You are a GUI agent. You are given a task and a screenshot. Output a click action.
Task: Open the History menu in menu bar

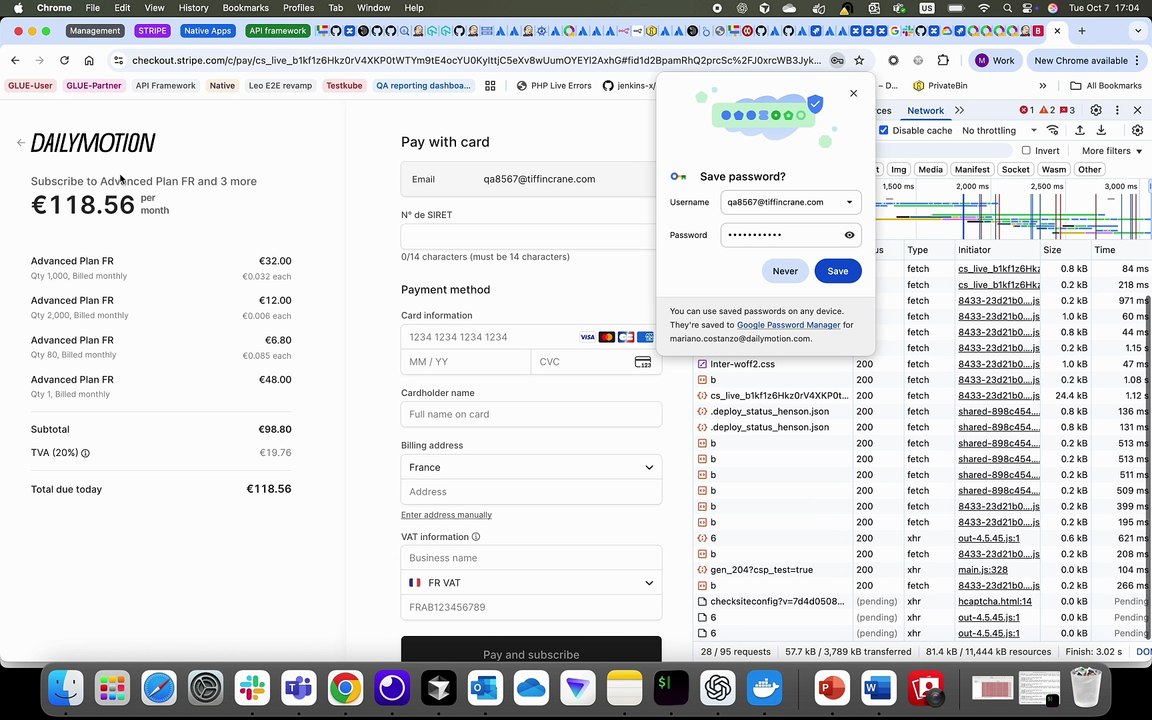pyautogui.click(x=193, y=8)
